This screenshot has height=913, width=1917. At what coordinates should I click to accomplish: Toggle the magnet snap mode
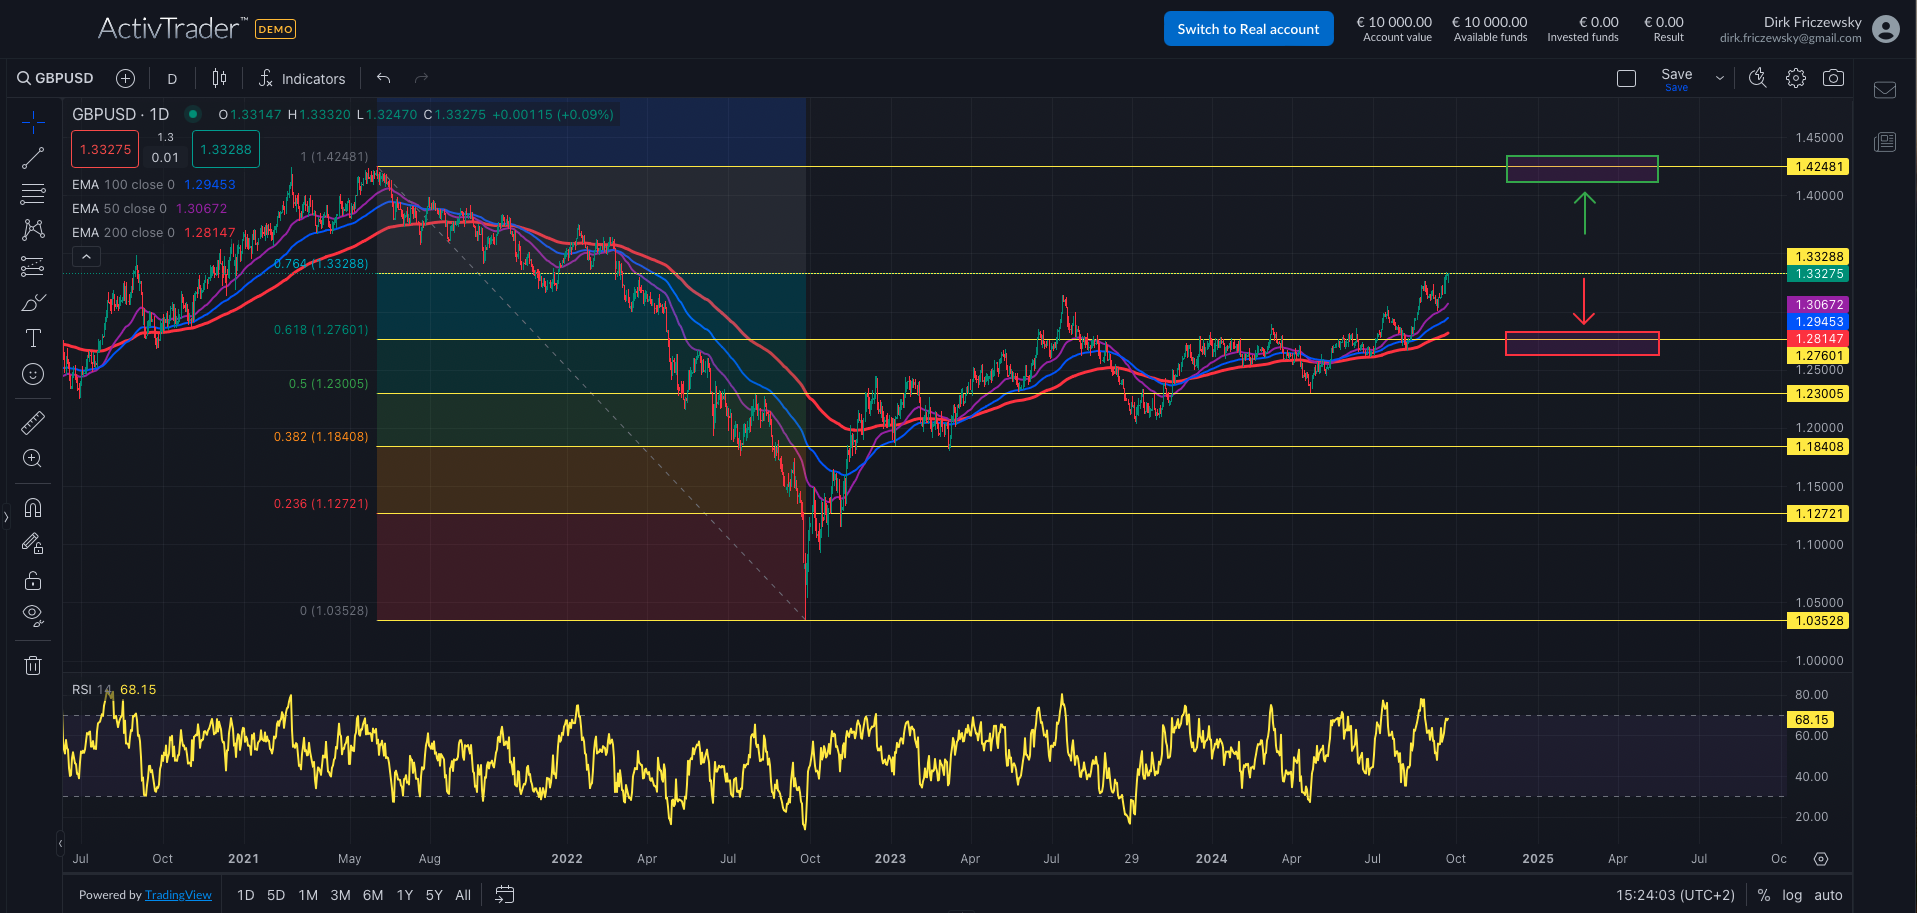(x=33, y=508)
